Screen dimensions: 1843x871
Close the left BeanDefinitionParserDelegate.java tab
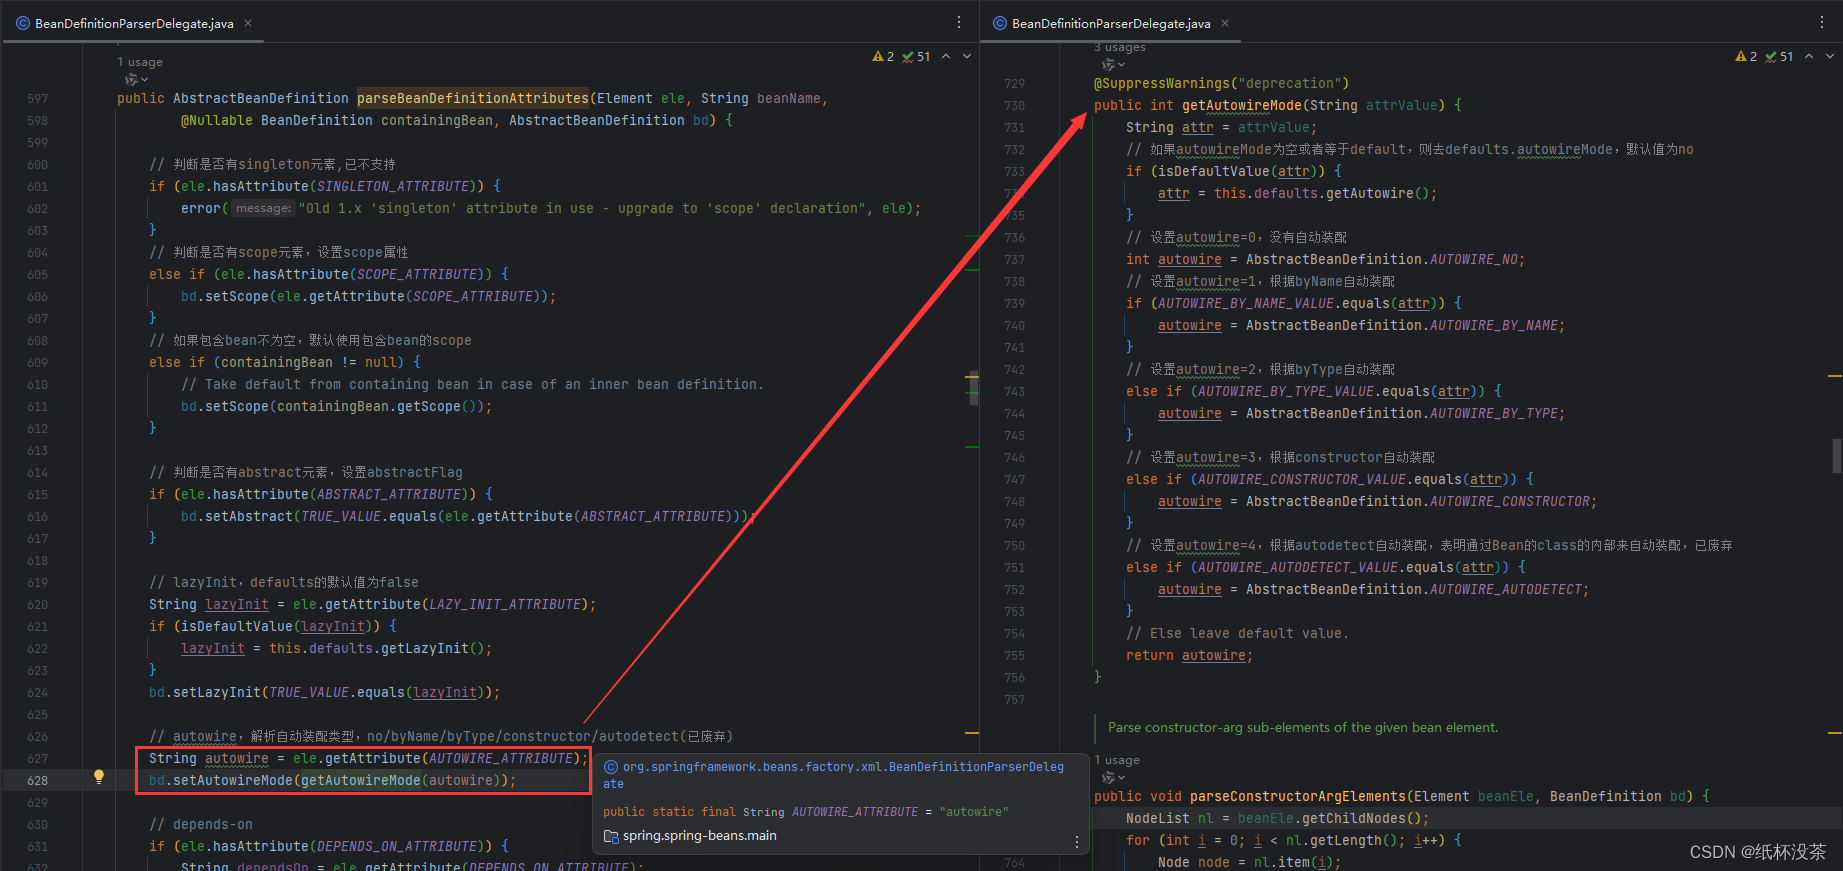[248, 23]
